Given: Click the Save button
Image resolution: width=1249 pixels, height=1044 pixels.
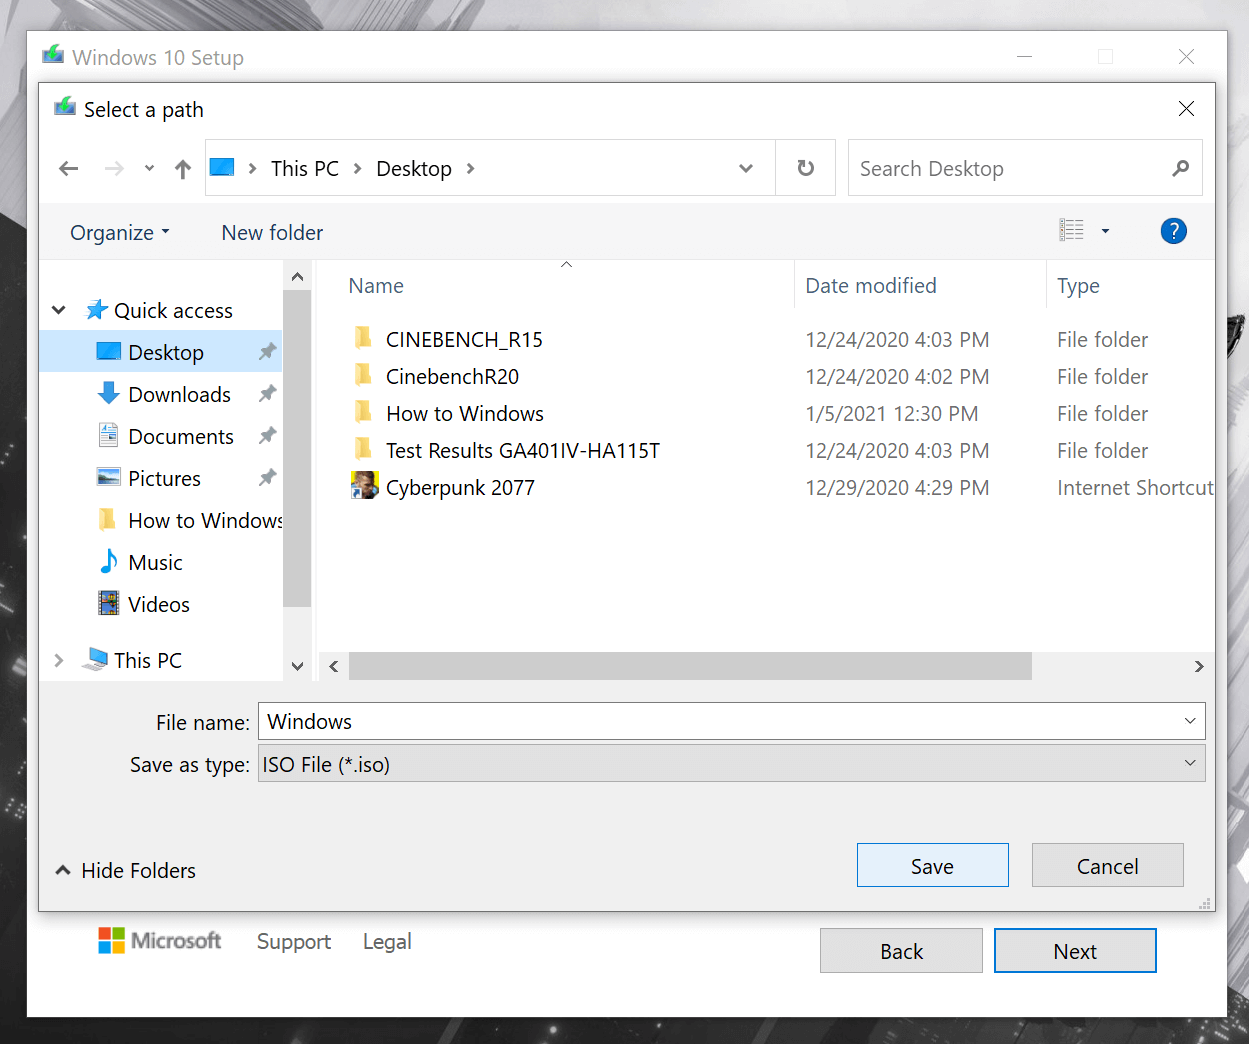Looking at the screenshot, I should click(932, 865).
